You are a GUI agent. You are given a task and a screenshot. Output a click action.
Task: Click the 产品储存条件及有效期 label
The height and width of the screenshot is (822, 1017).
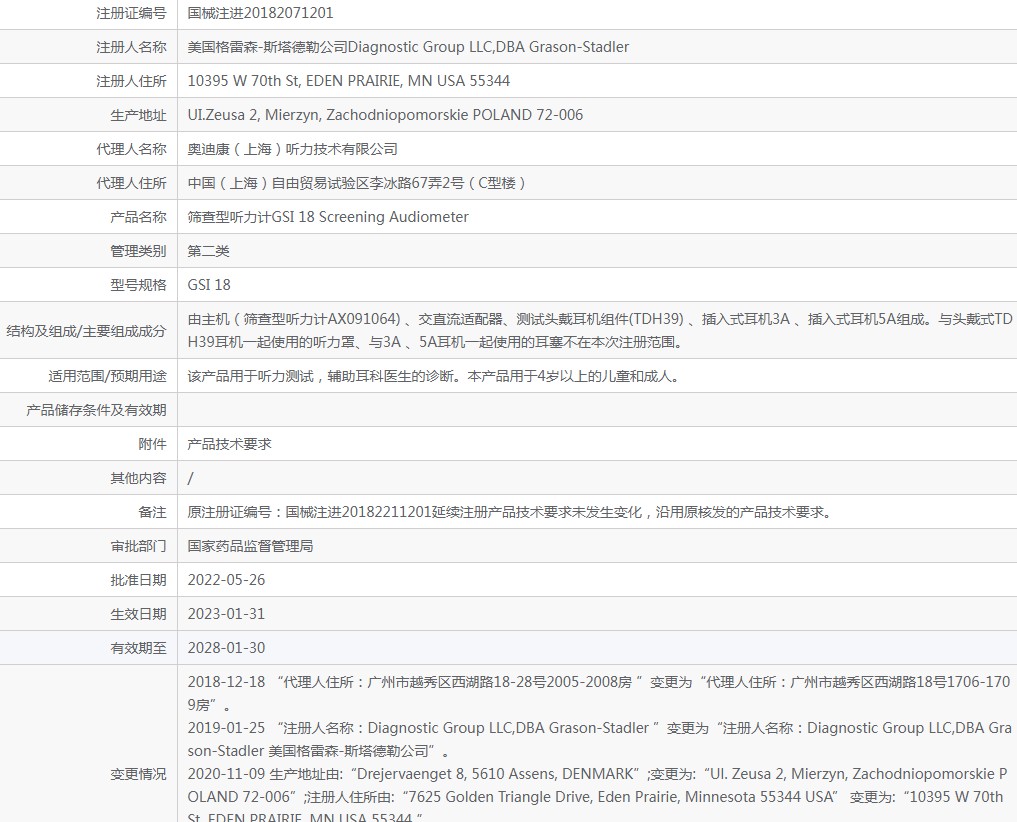coord(96,410)
